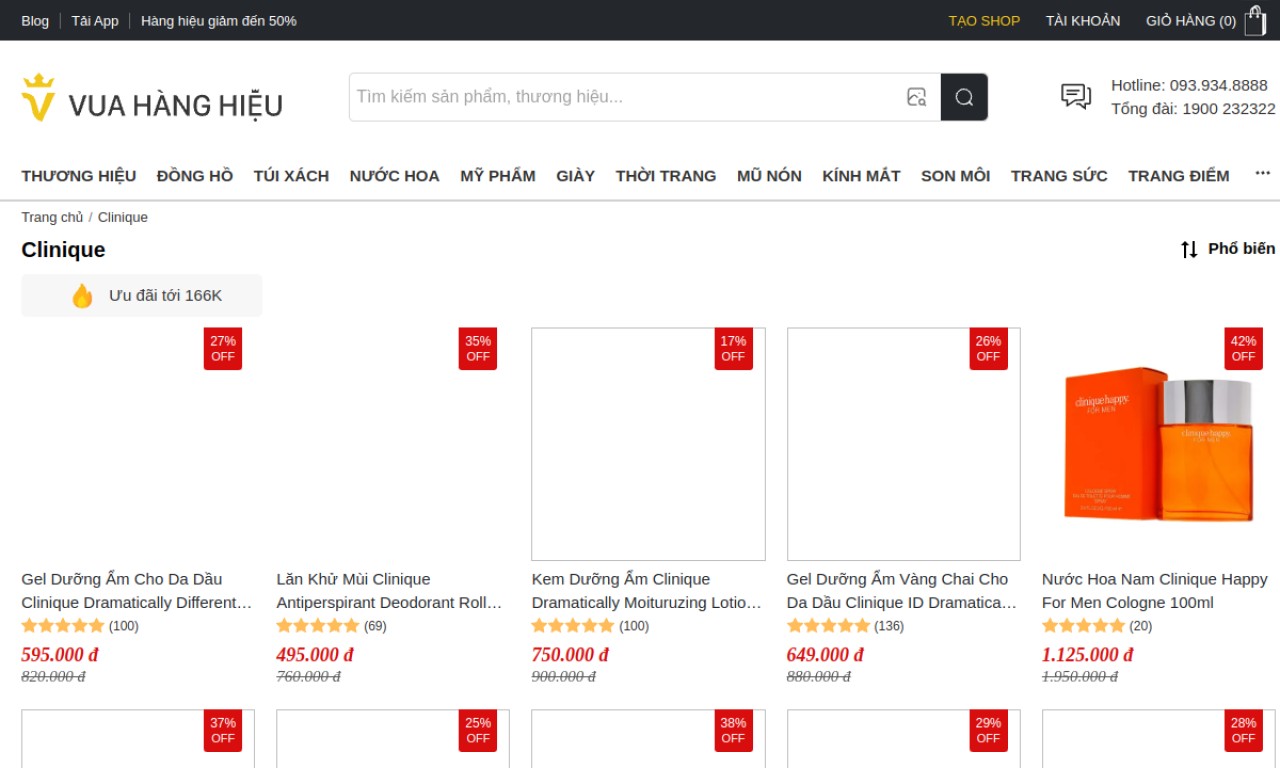Open the ĐỒNG HỒ category
This screenshot has height=768, width=1280.
click(195, 176)
